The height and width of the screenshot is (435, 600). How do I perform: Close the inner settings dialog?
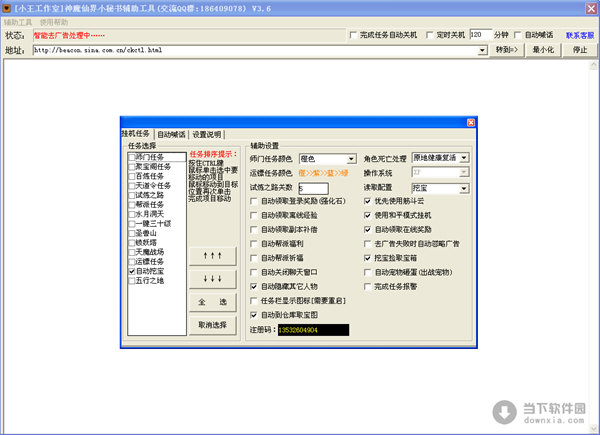click(471, 121)
